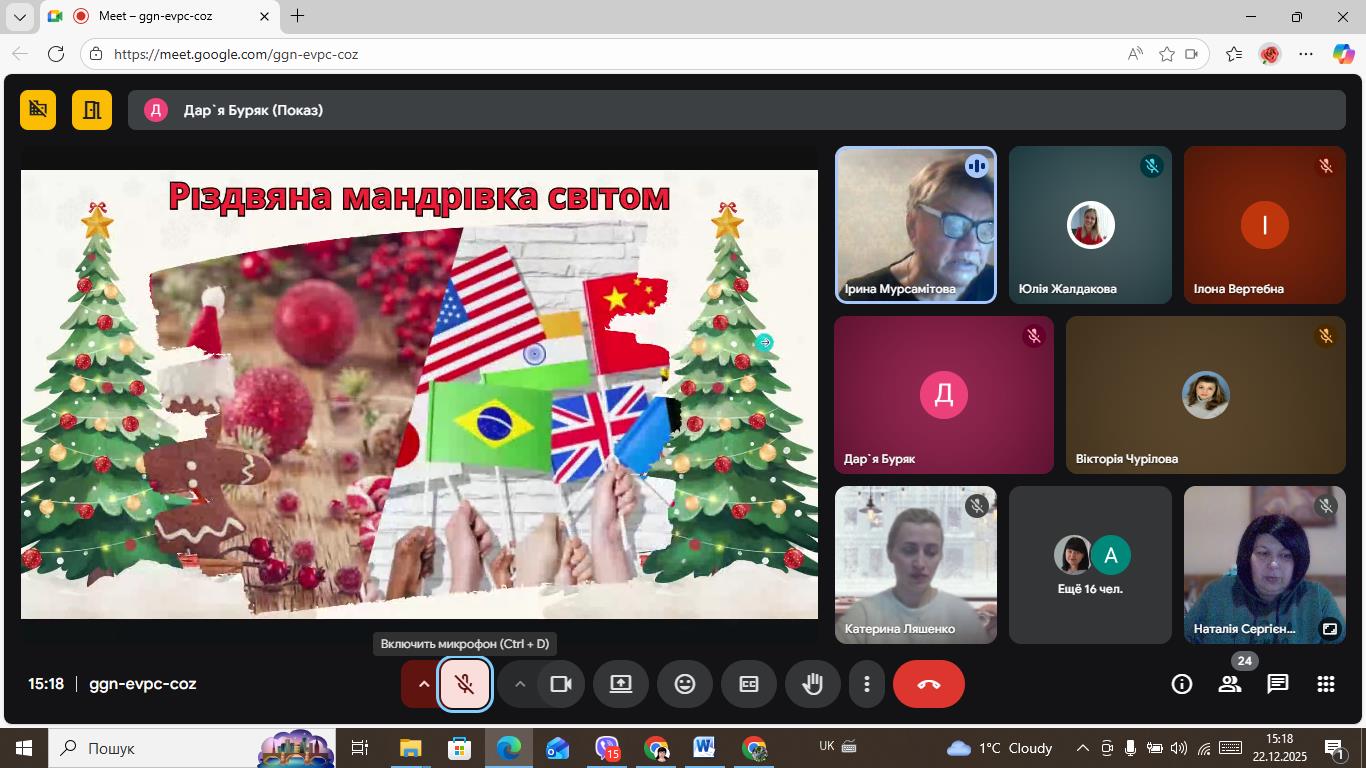The height and width of the screenshot is (768, 1366).
Task: Toggle closed captions button
Action: point(749,684)
